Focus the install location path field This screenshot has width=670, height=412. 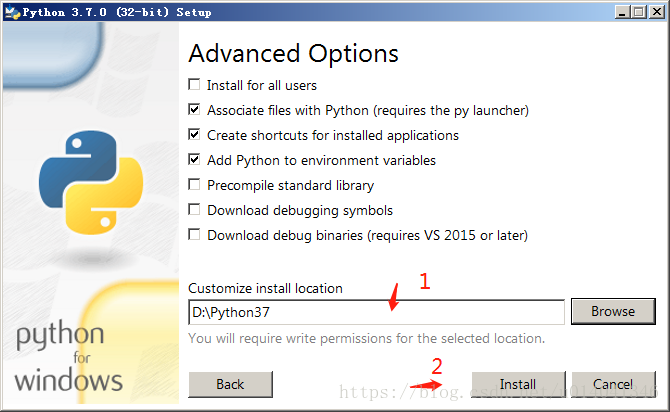[x=376, y=312]
